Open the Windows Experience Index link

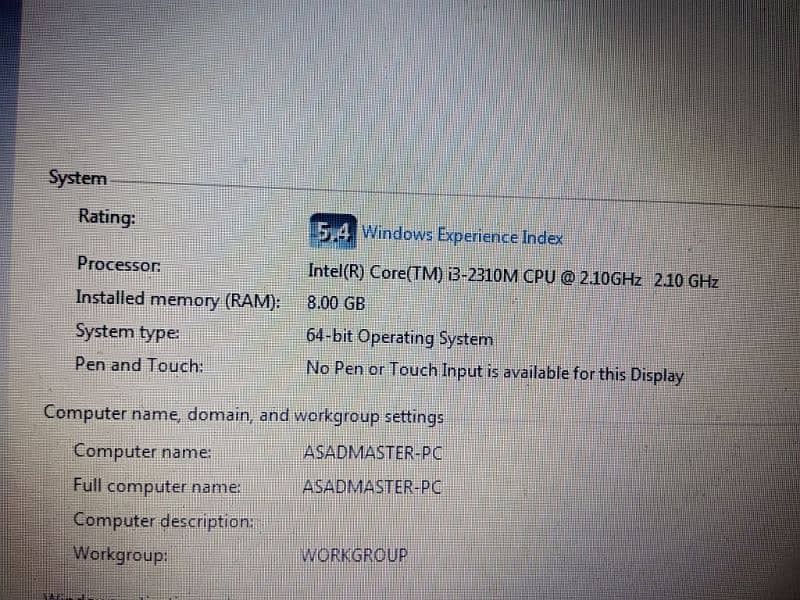click(462, 236)
